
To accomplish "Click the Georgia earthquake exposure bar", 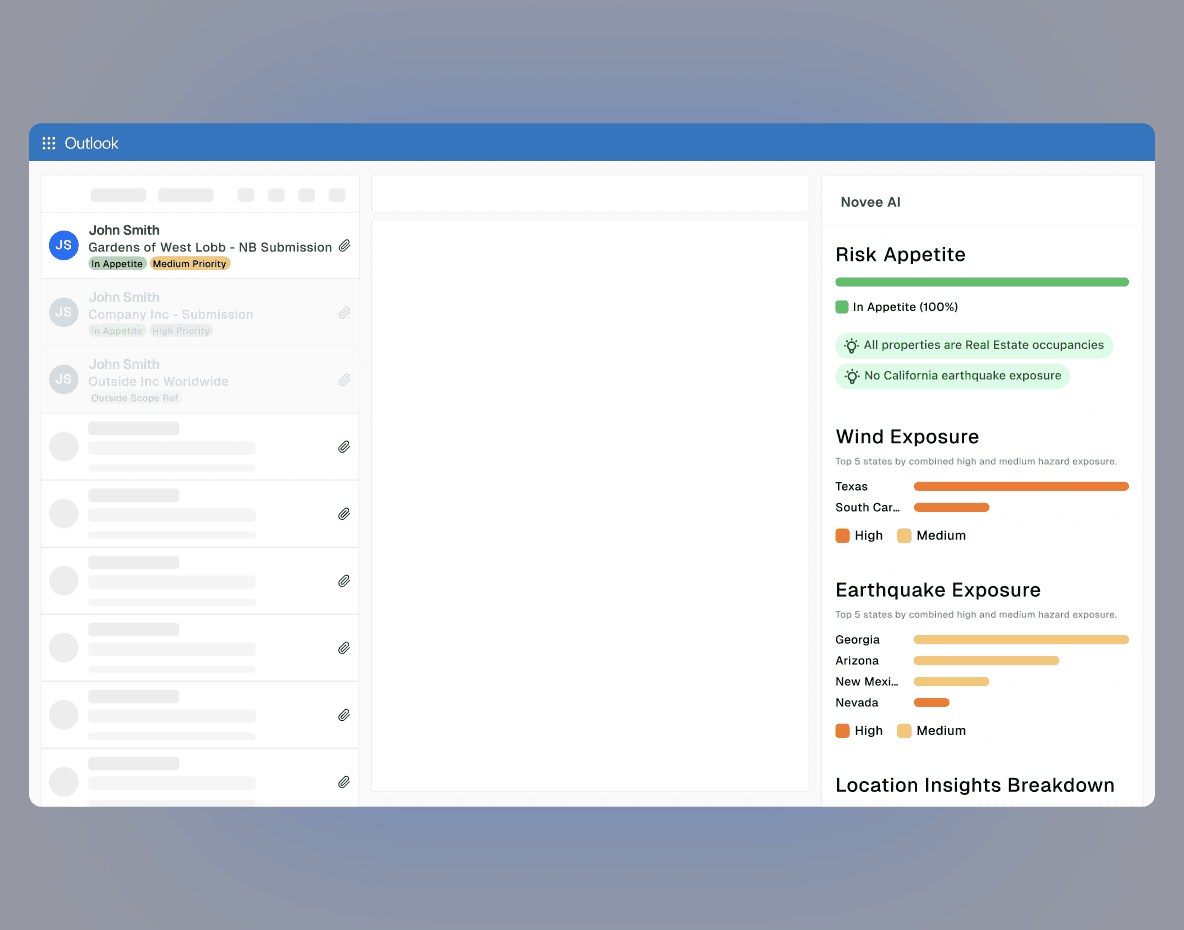I will pos(1021,640).
